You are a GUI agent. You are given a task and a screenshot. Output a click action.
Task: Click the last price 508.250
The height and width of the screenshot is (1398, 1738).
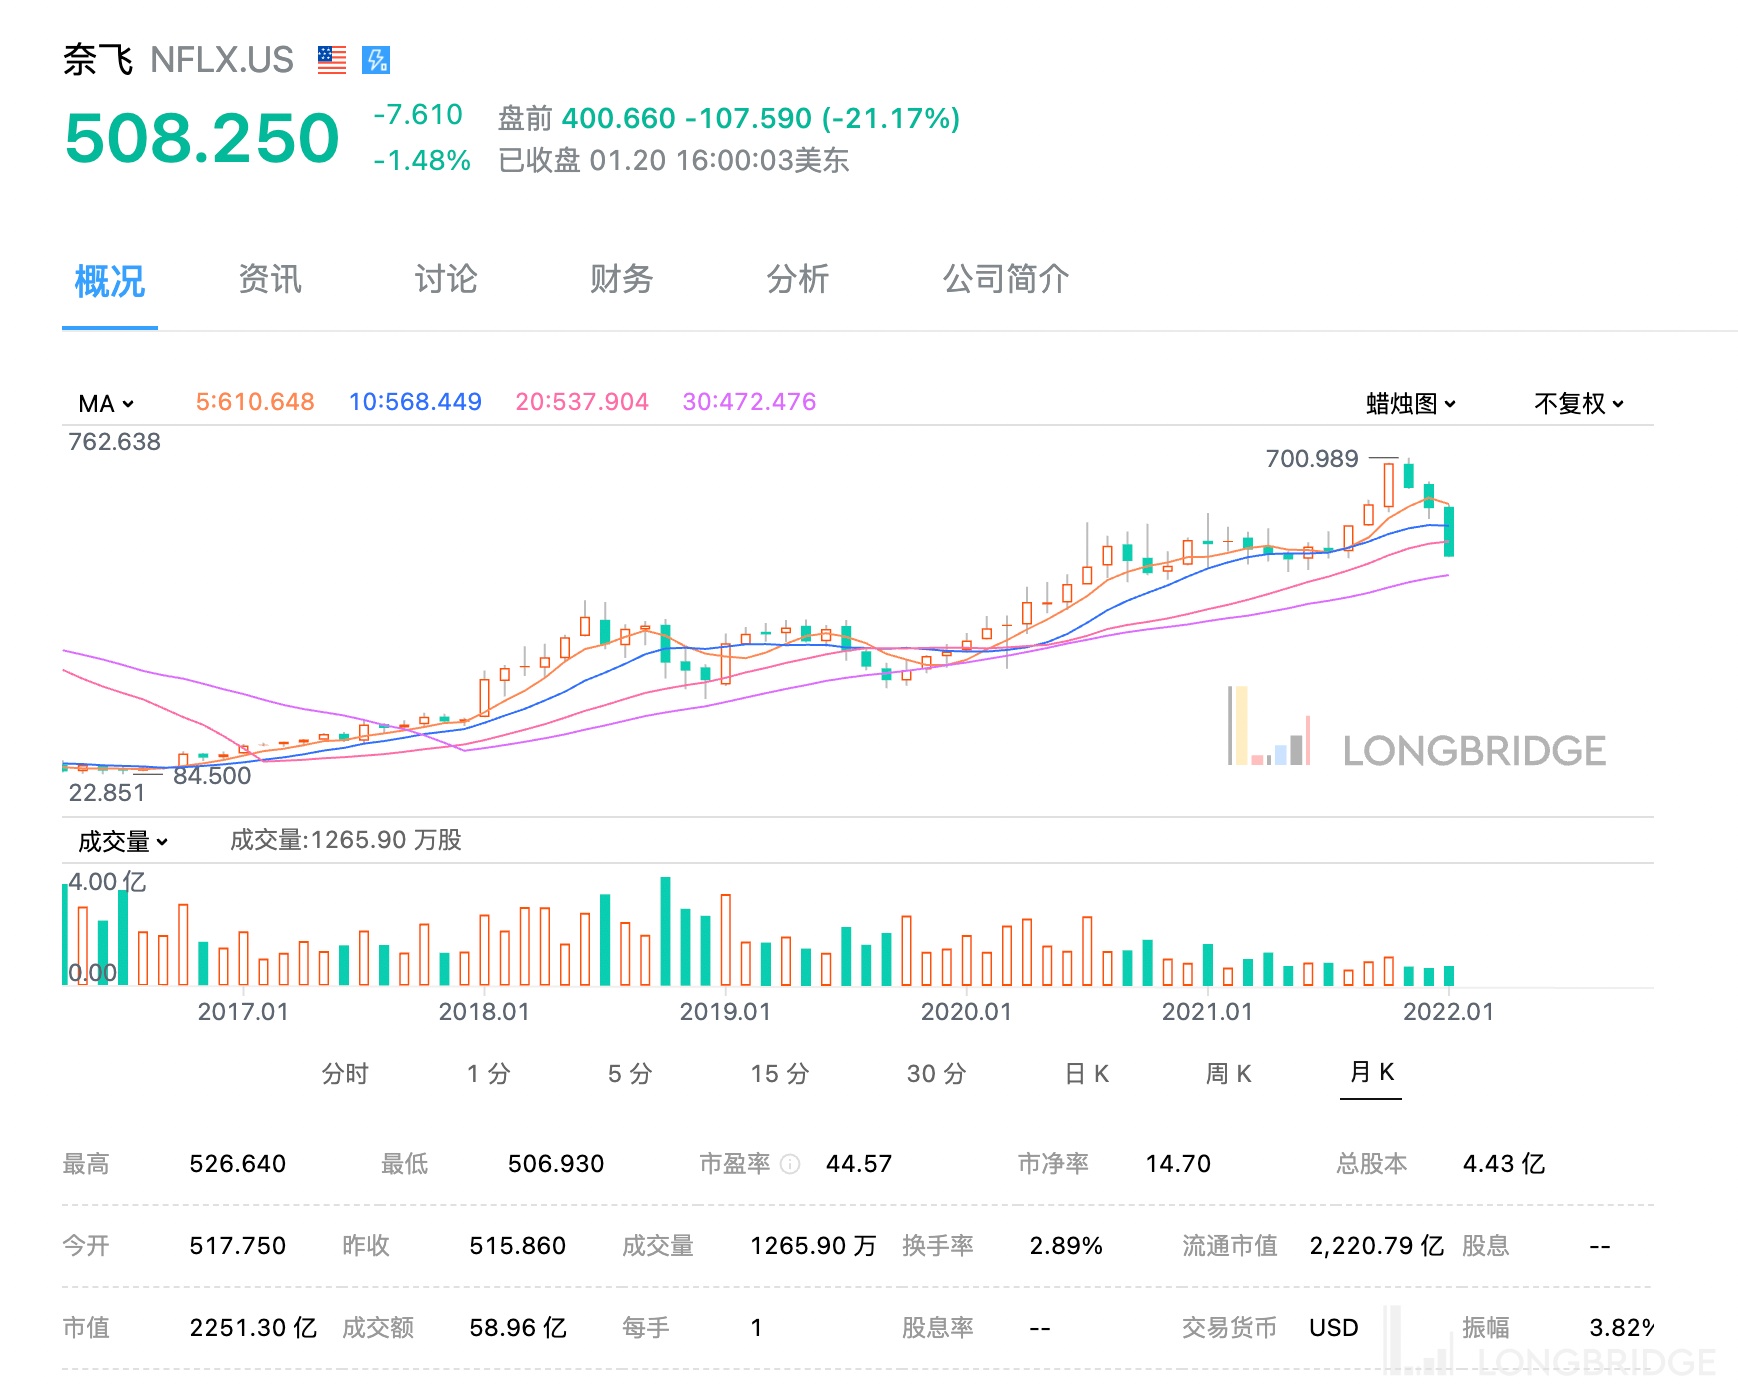(x=202, y=138)
